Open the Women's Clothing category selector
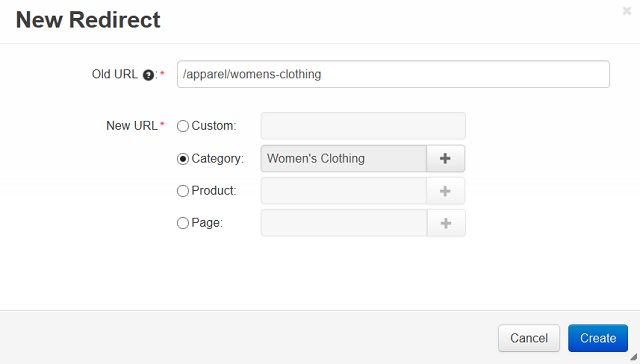 (344, 158)
